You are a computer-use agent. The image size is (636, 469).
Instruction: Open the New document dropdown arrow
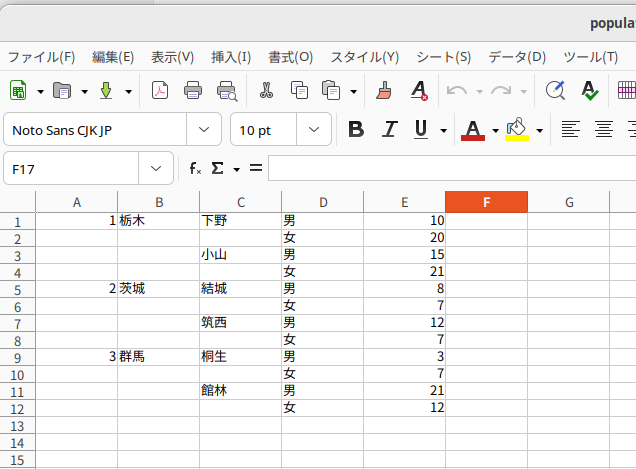(x=40, y=92)
